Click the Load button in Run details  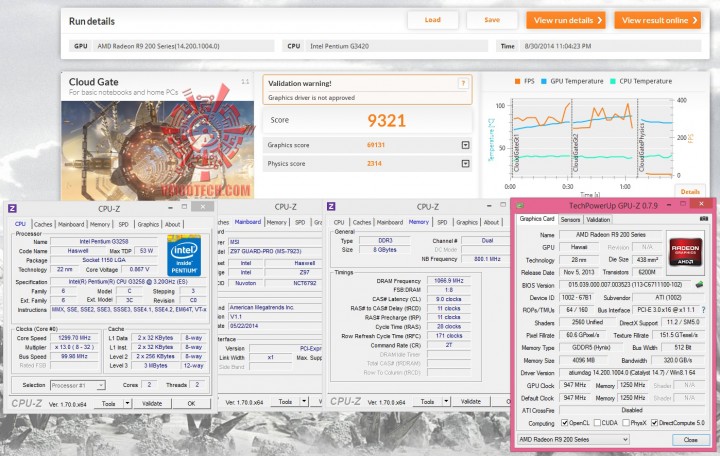coord(433,20)
